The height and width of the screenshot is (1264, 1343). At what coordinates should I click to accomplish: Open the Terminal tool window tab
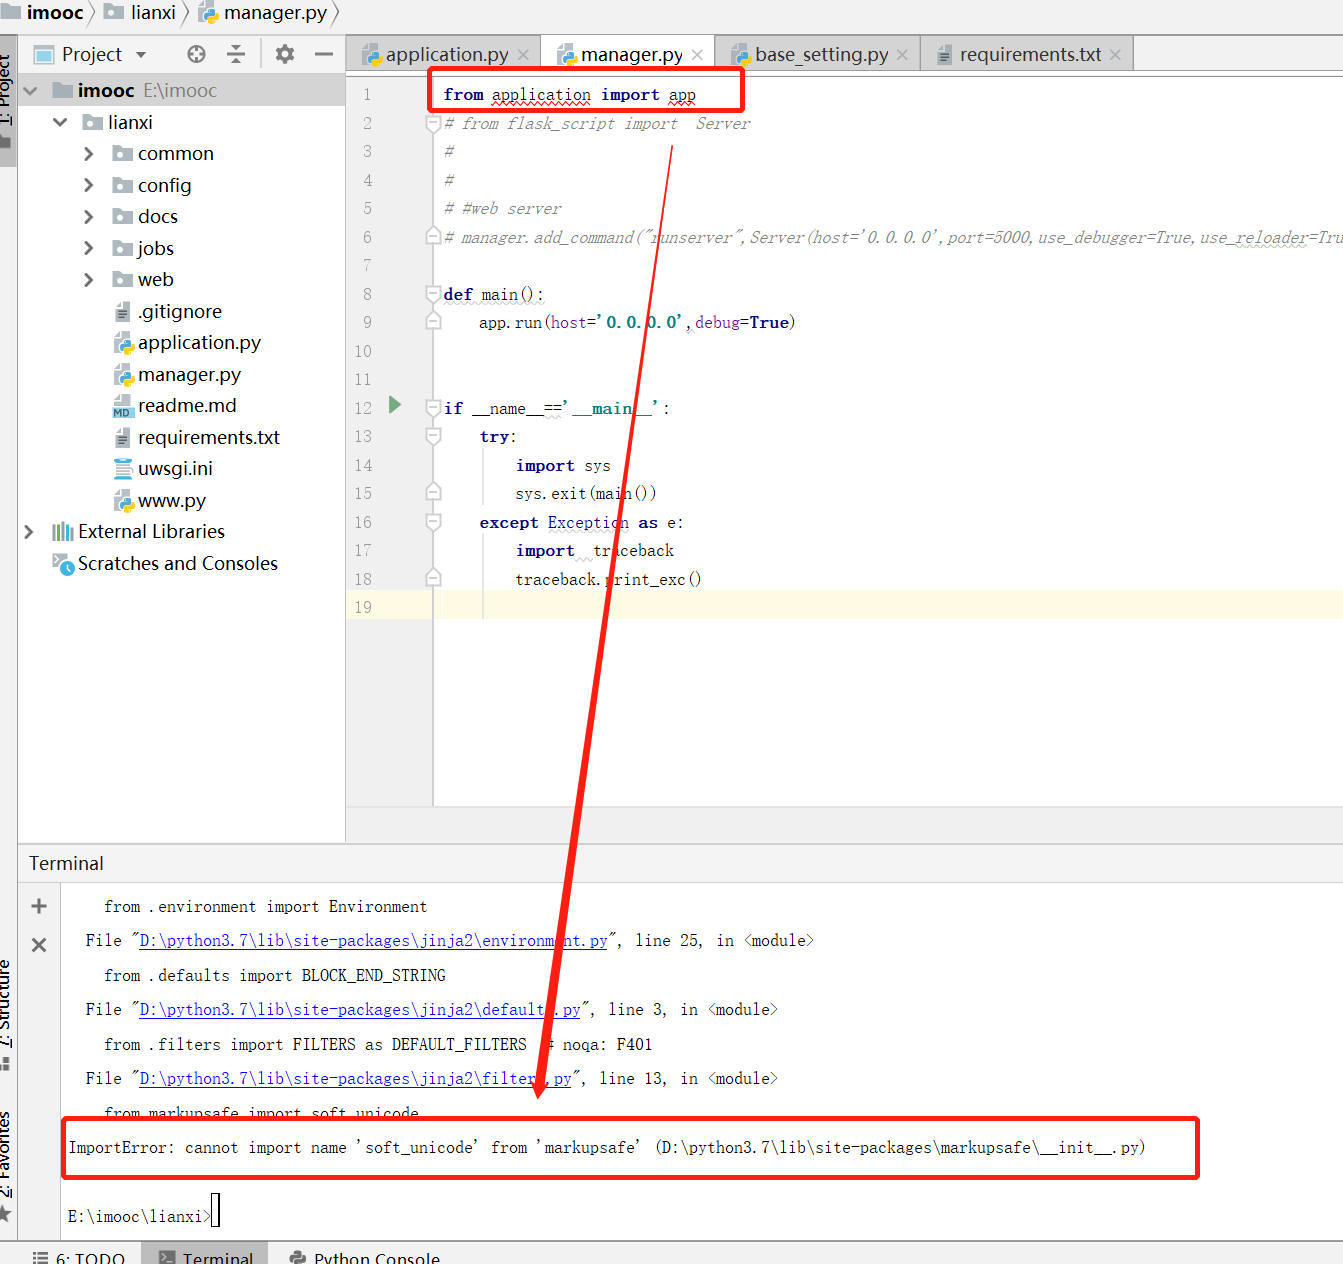(x=205, y=1256)
